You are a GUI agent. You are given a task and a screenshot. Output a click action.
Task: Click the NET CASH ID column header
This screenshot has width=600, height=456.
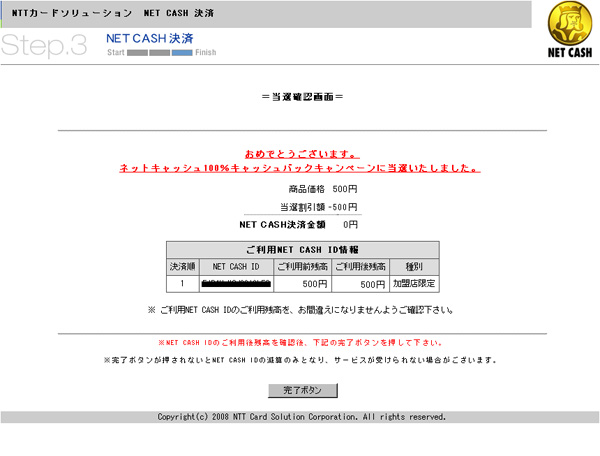[236, 267]
